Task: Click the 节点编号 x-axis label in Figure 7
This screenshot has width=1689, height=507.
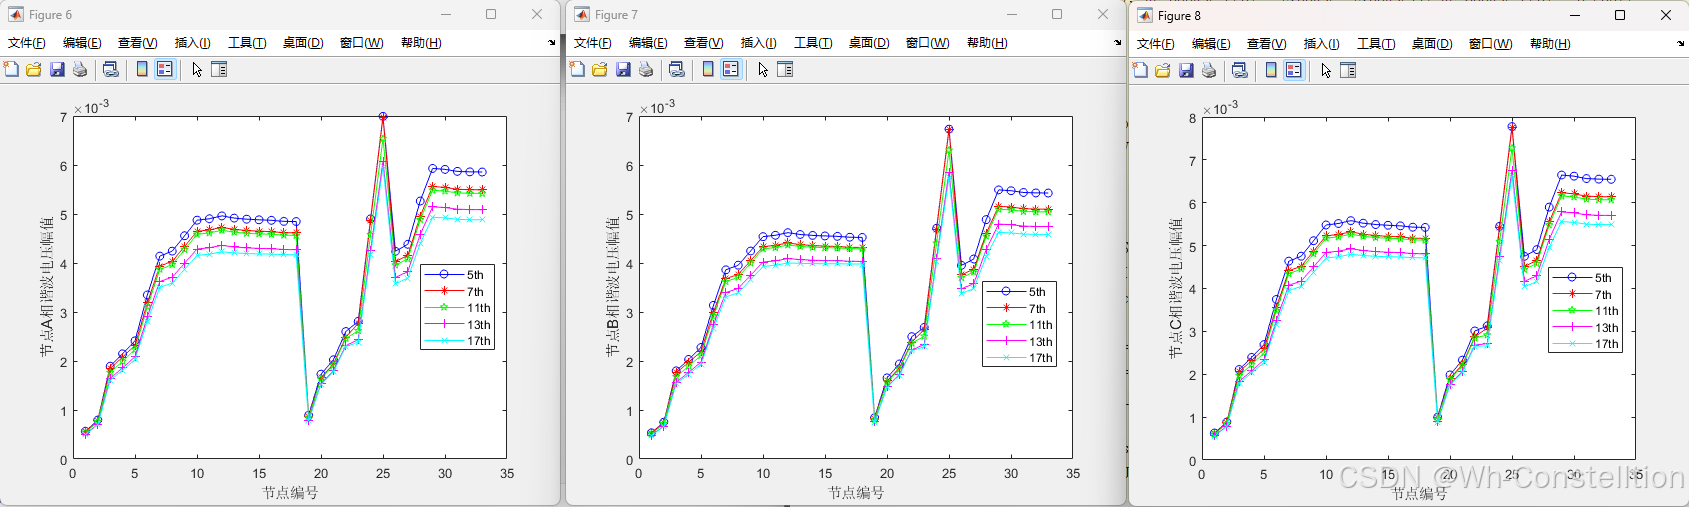Action: 856,492
